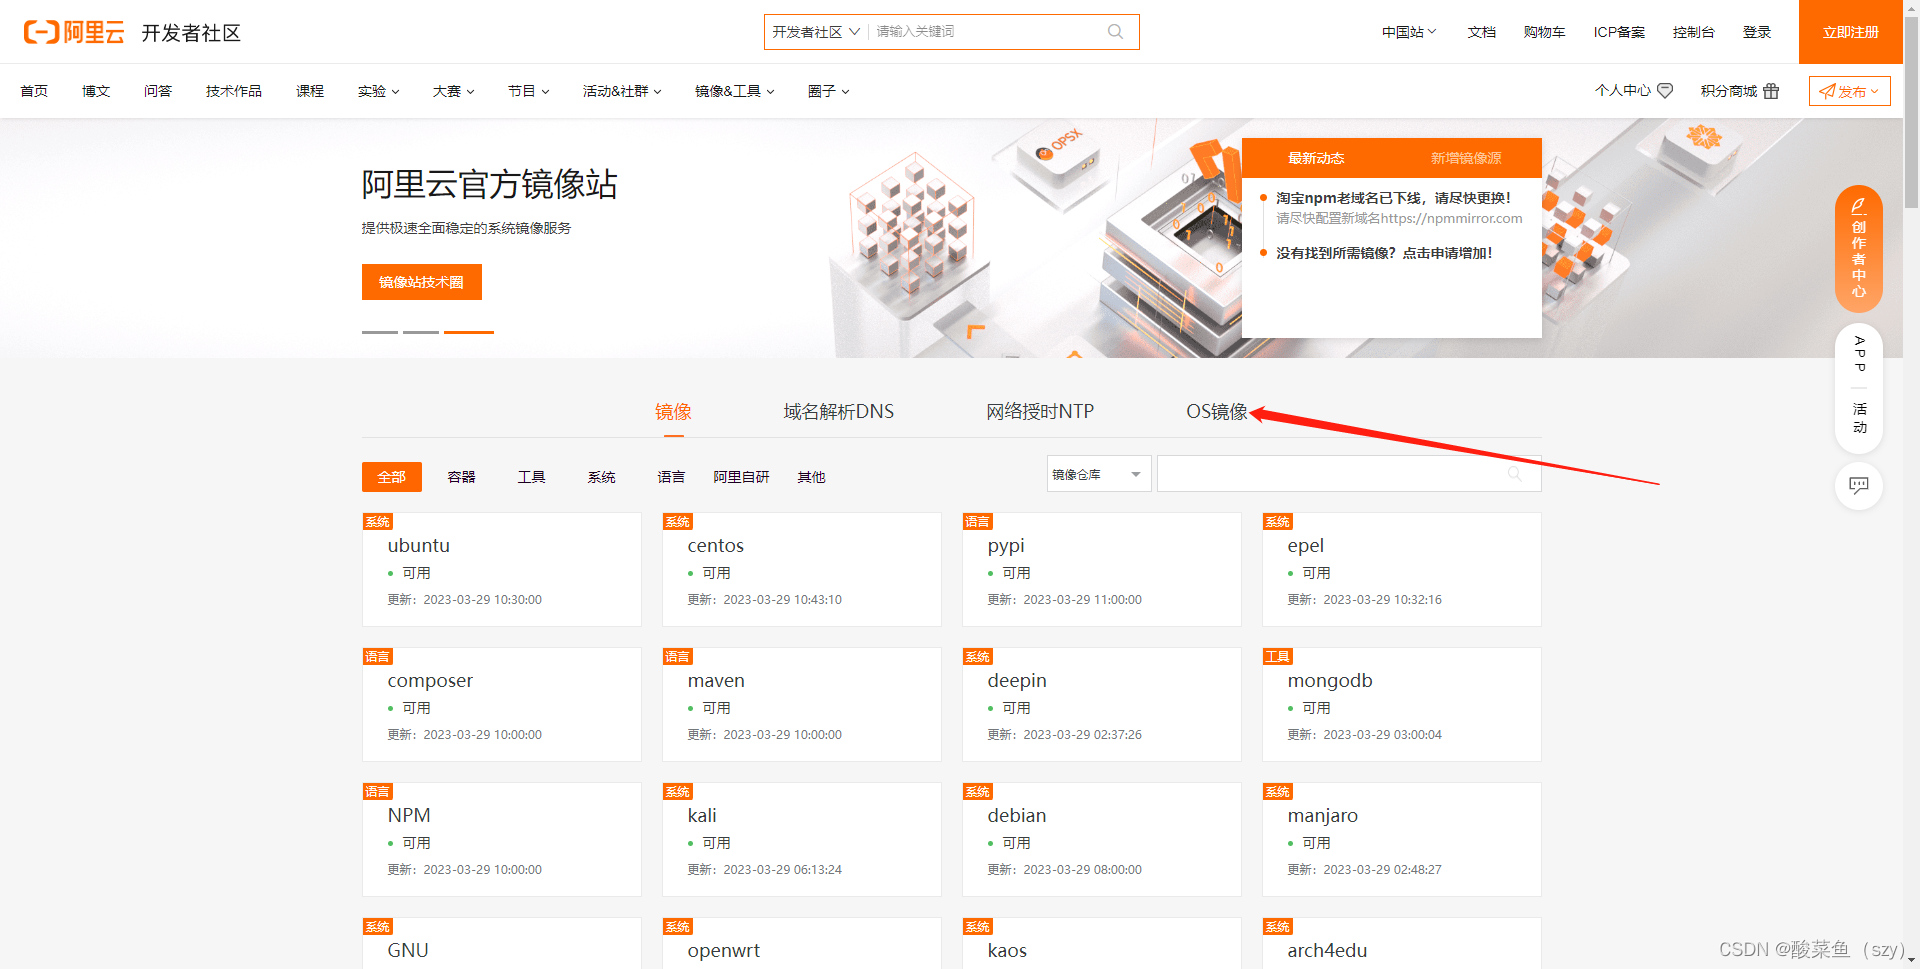Click the heart icon beside 个人中心
Screen dimensions: 1920x969
tap(1665, 91)
